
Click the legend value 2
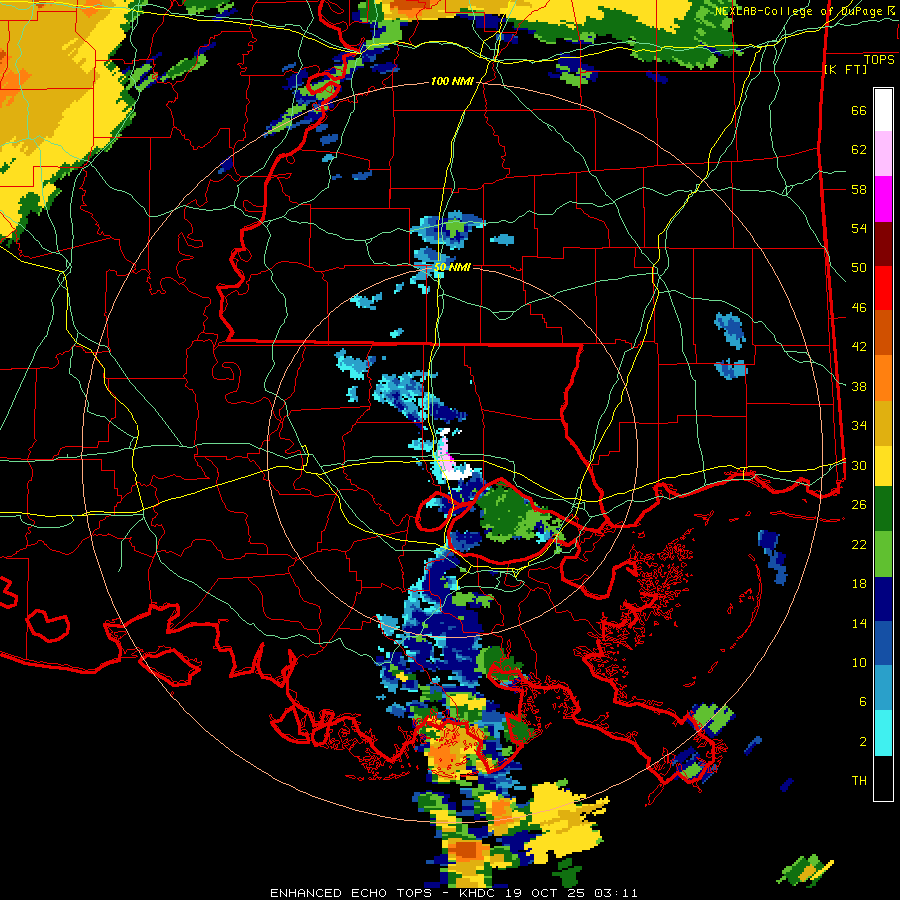coord(863,742)
